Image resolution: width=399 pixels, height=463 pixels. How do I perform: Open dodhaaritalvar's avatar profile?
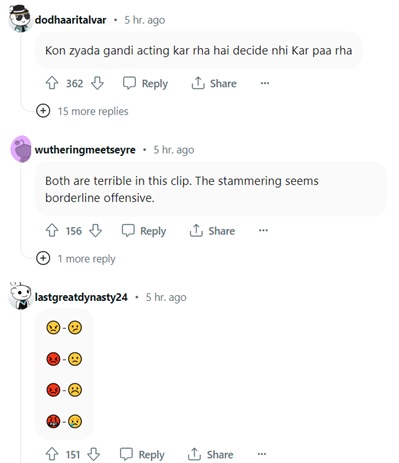[x=20, y=18]
